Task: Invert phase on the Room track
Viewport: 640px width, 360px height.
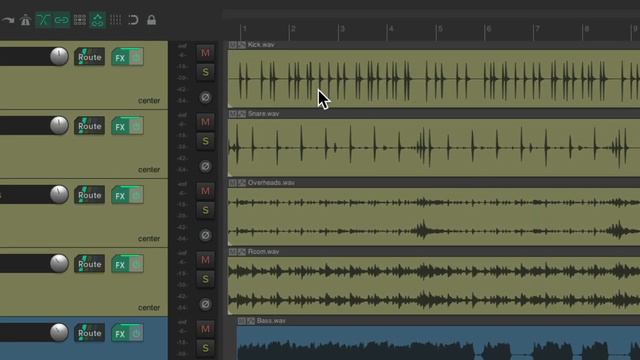Action: pyautogui.click(x=205, y=304)
